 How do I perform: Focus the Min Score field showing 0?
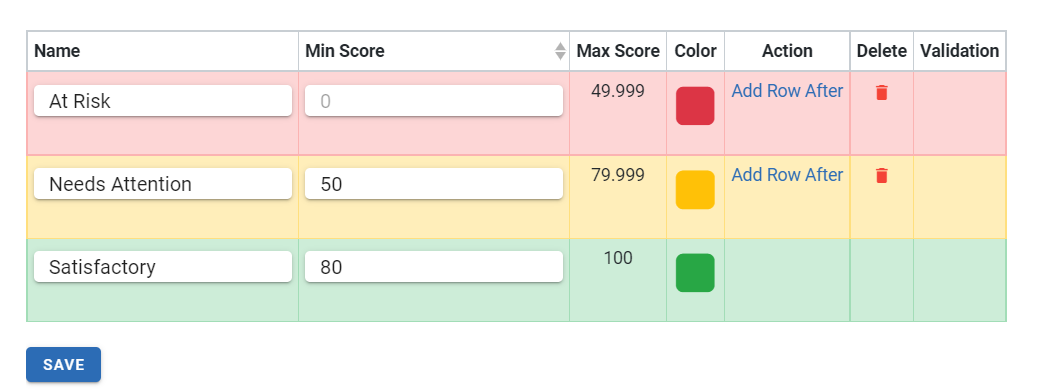click(434, 101)
